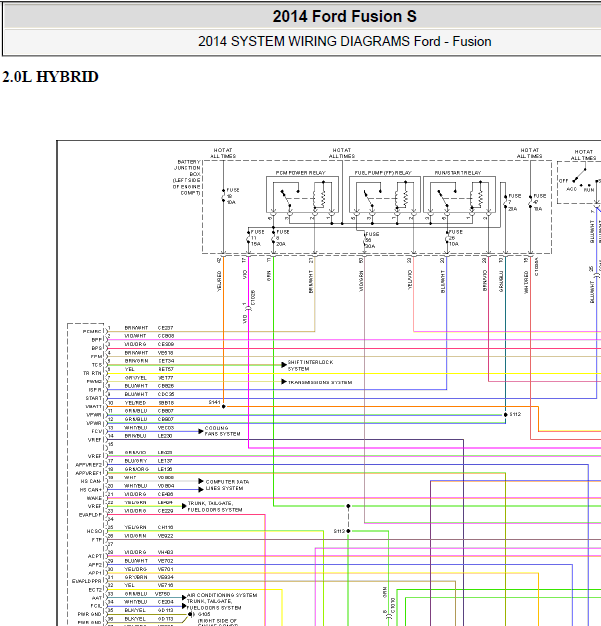Select the 'AAT' pin label
601x626 pixels.
(x=97, y=598)
